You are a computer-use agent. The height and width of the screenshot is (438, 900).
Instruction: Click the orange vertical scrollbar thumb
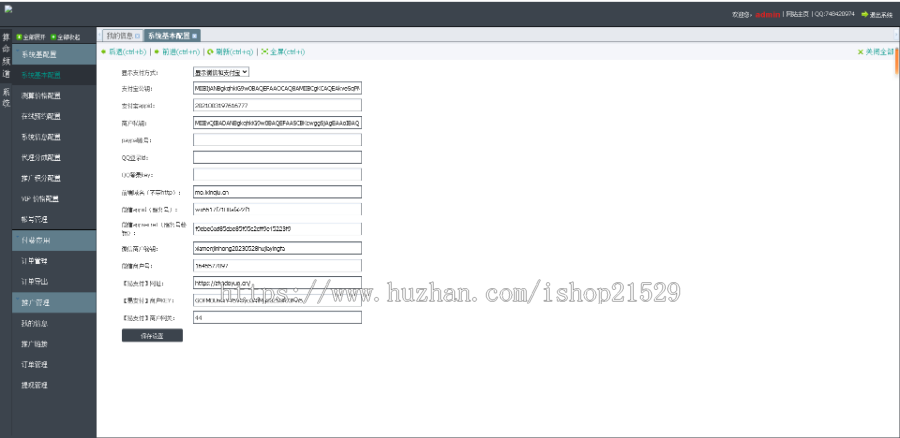coord(897,62)
